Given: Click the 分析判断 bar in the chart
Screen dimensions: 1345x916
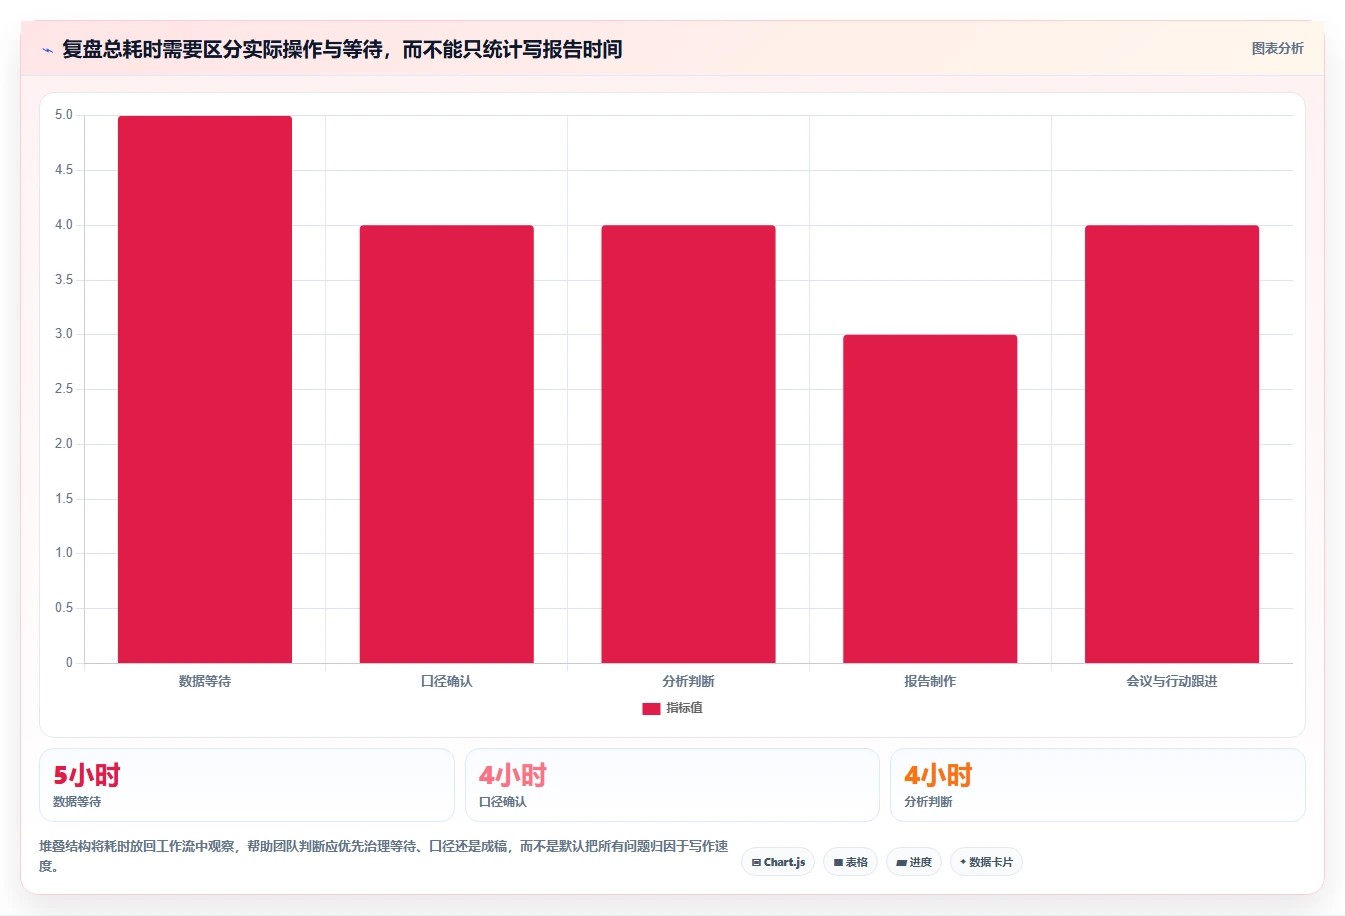Looking at the screenshot, I should (688, 444).
